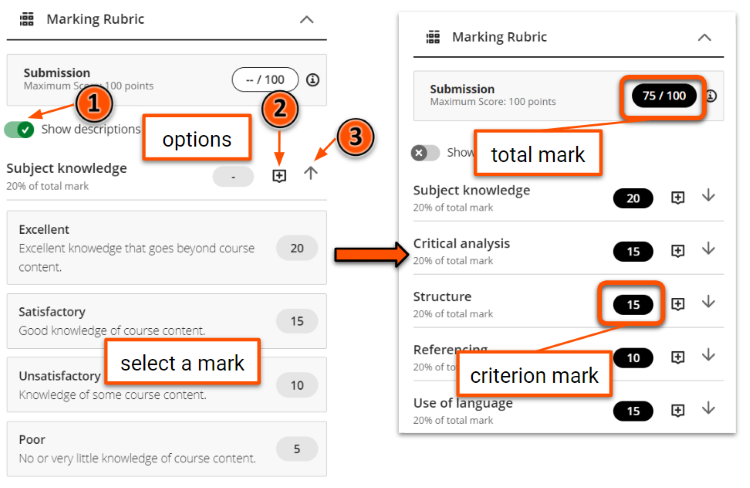750x488 pixels.
Task: Select the Excellent 20-point mark
Action: coord(296,248)
